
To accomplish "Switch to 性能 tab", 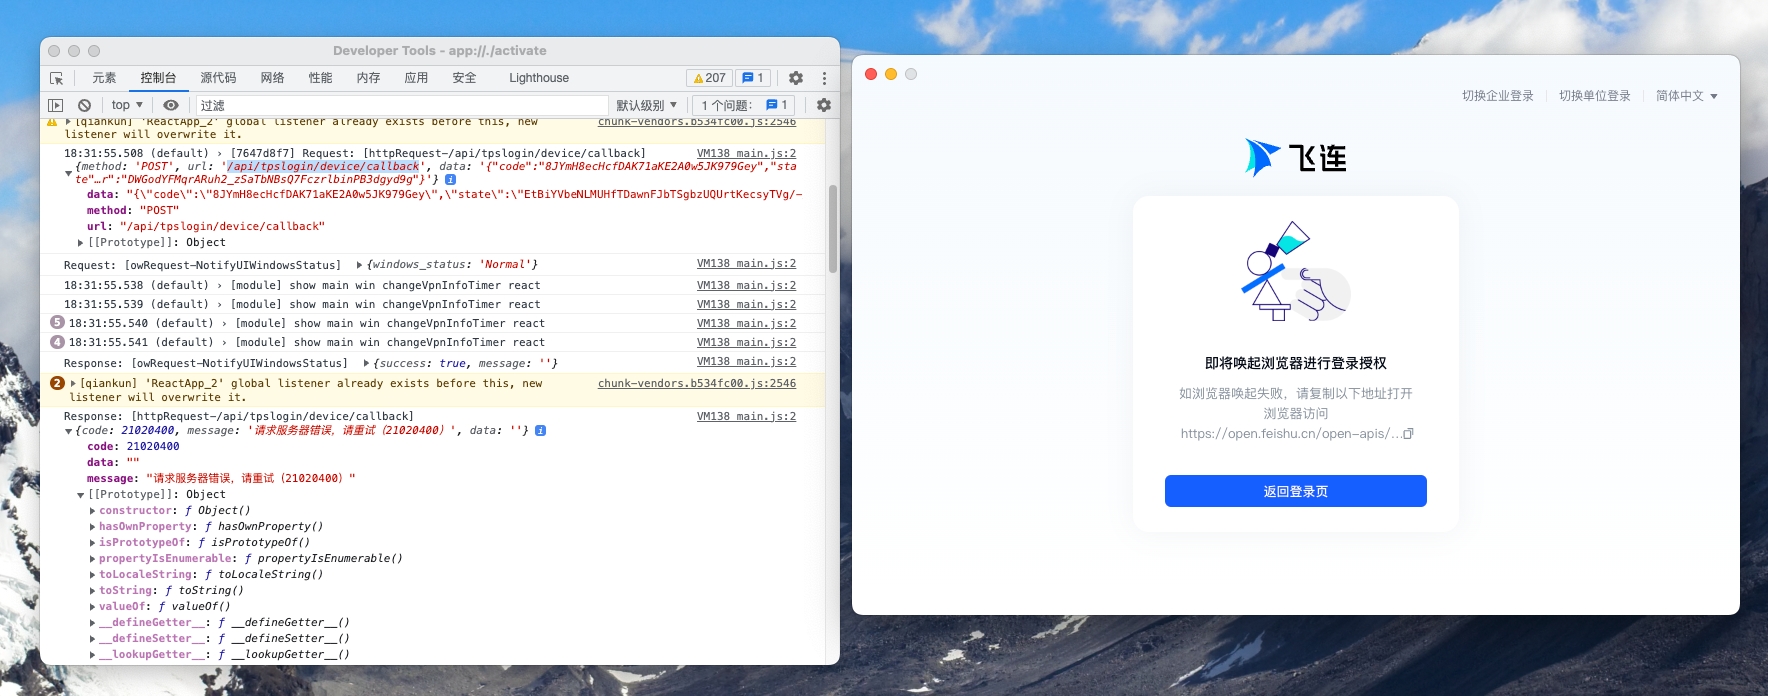I will pos(320,78).
